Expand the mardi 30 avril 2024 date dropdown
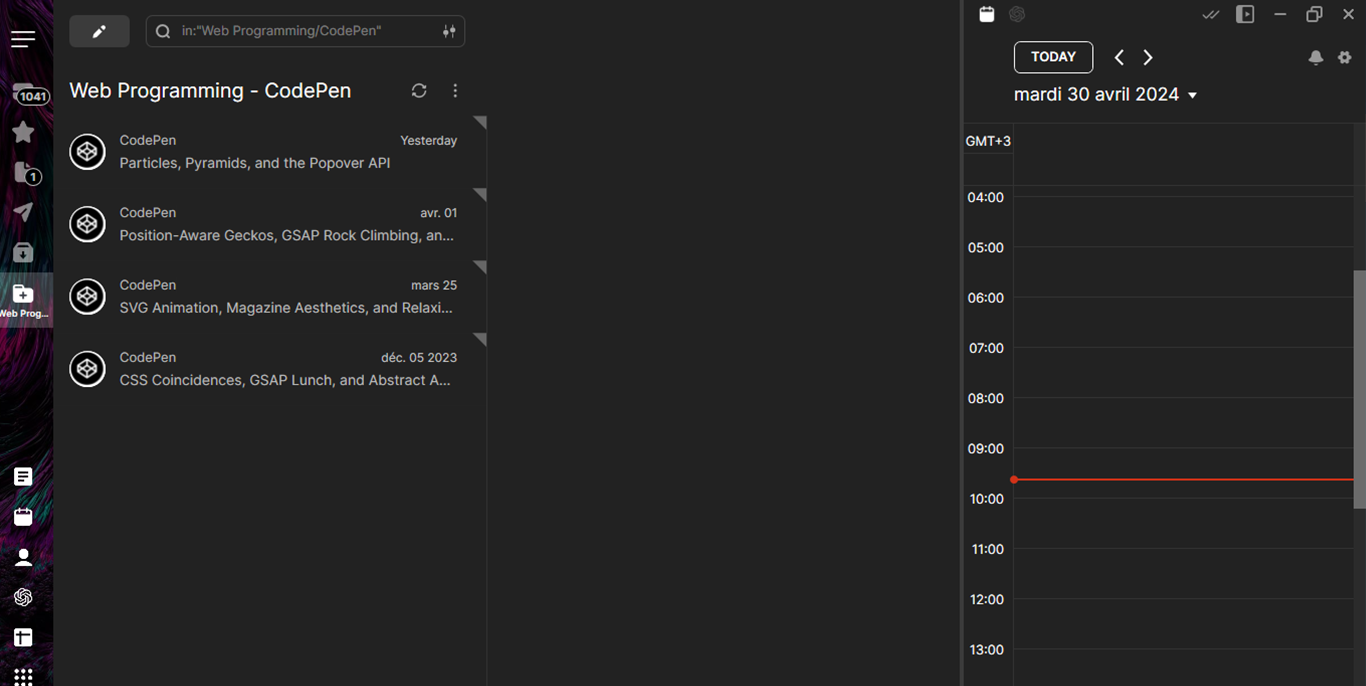This screenshot has width=1366, height=686. pos(1192,95)
